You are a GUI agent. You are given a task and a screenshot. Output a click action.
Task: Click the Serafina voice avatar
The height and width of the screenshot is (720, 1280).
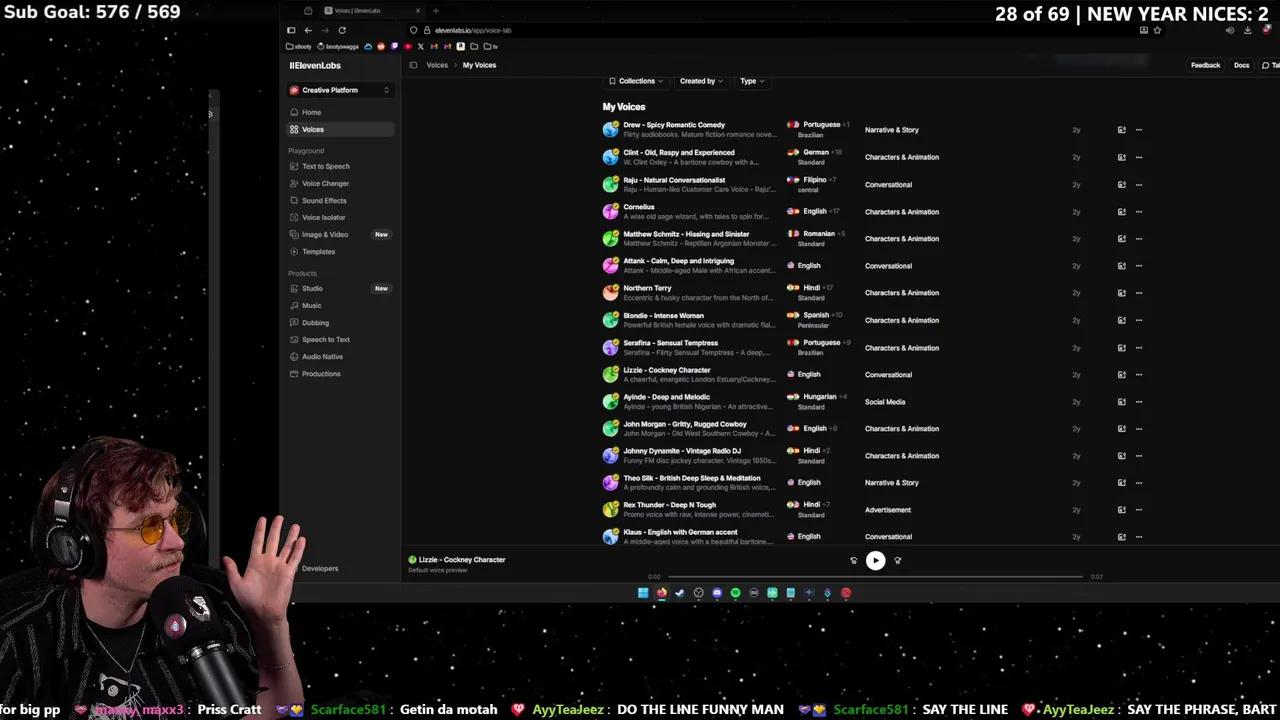pyautogui.click(x=610, y=347)
